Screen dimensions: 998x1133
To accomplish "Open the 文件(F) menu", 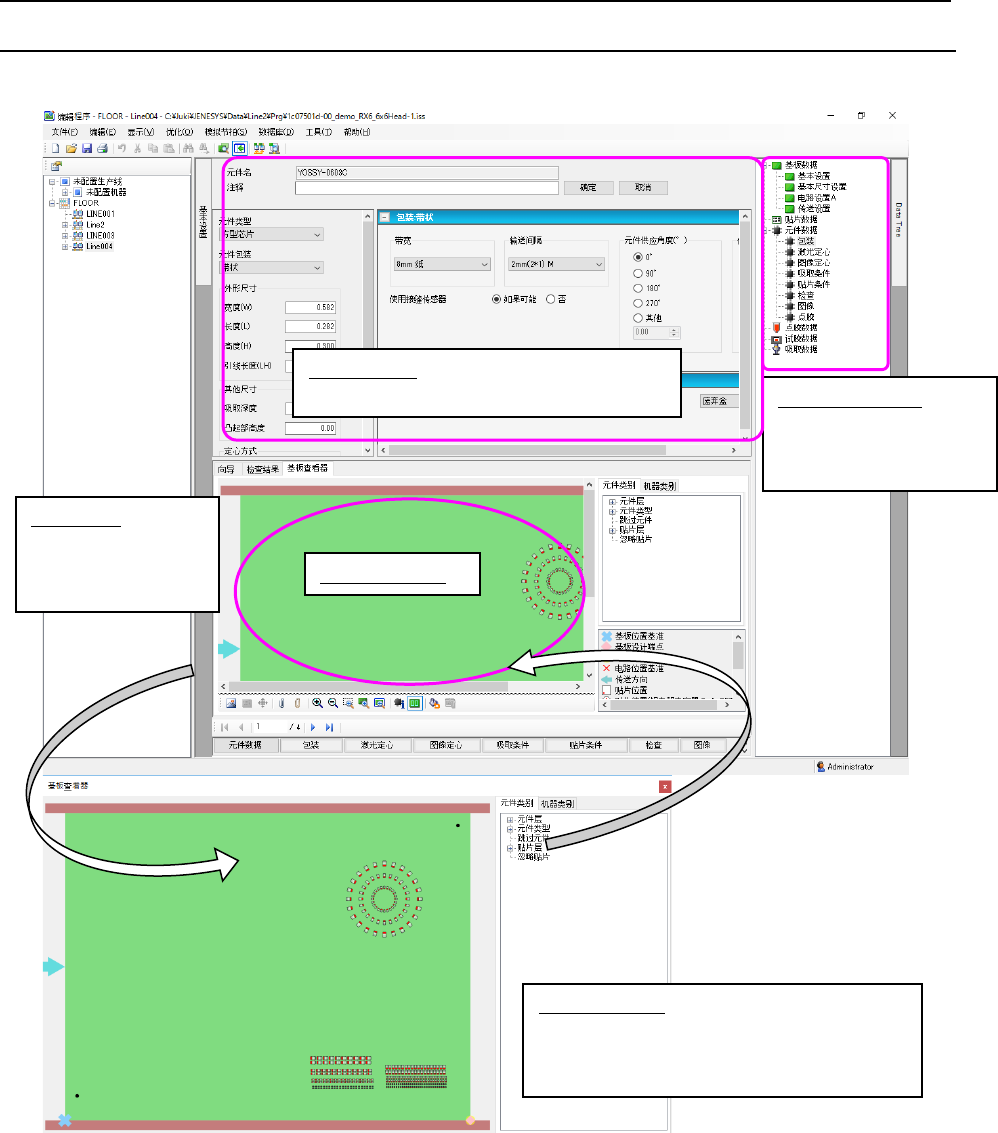I will click(64, 132).
